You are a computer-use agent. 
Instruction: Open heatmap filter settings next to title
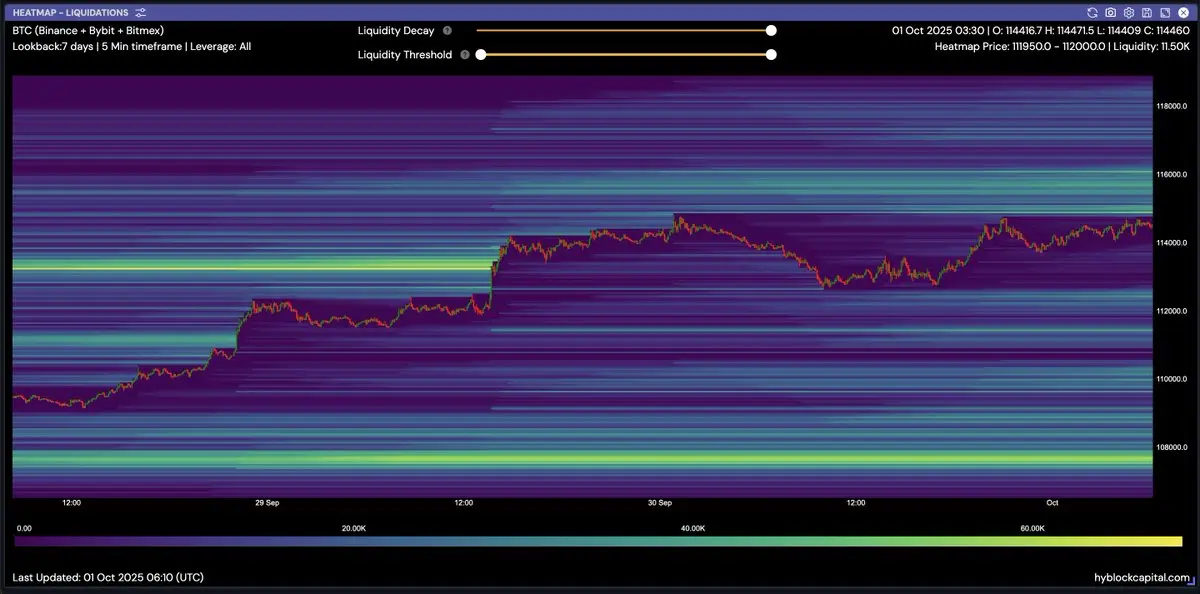pos(140,12)
